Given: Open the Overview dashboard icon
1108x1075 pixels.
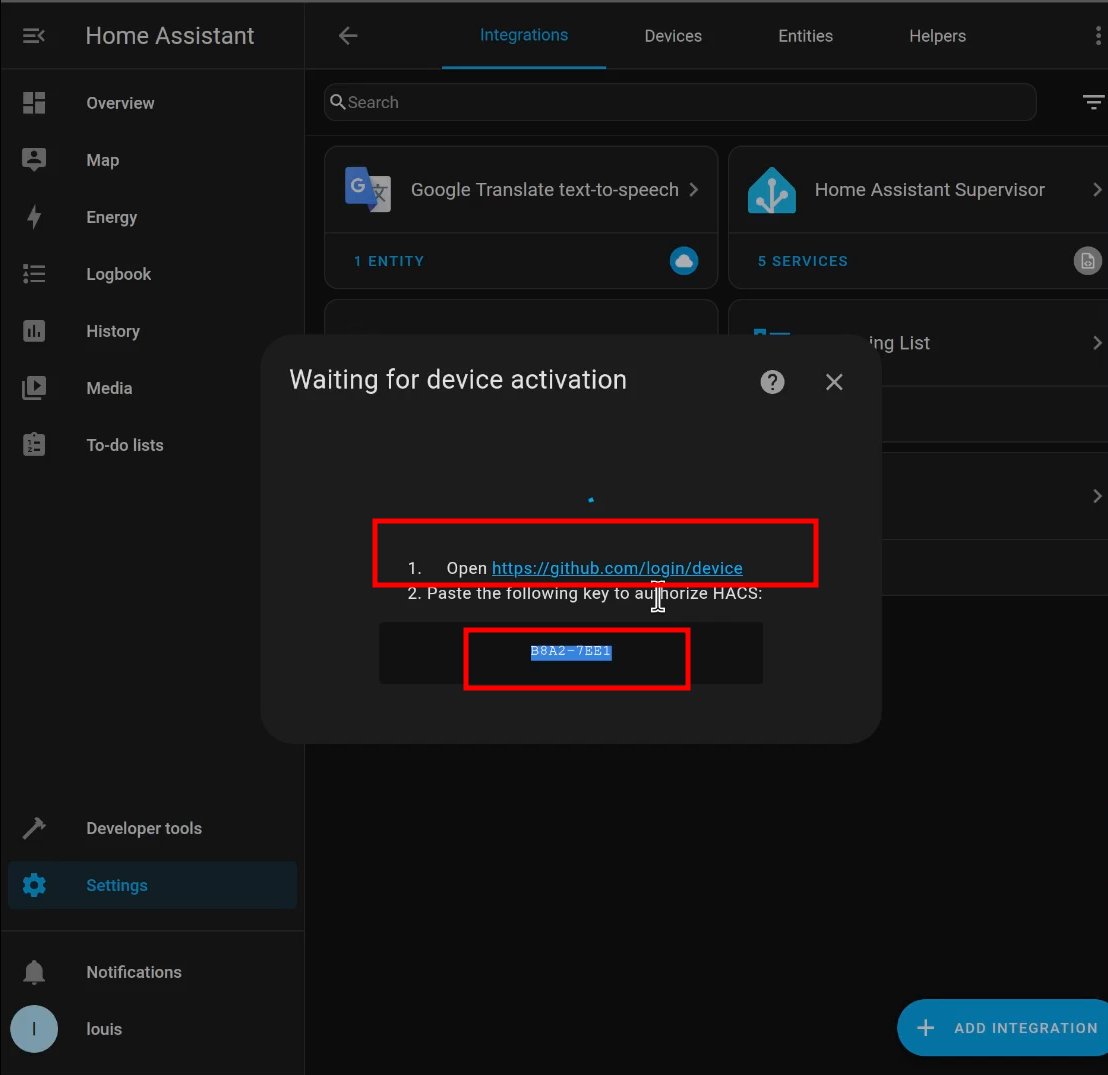Looking at the screenshot, I should tap(34, 103).
